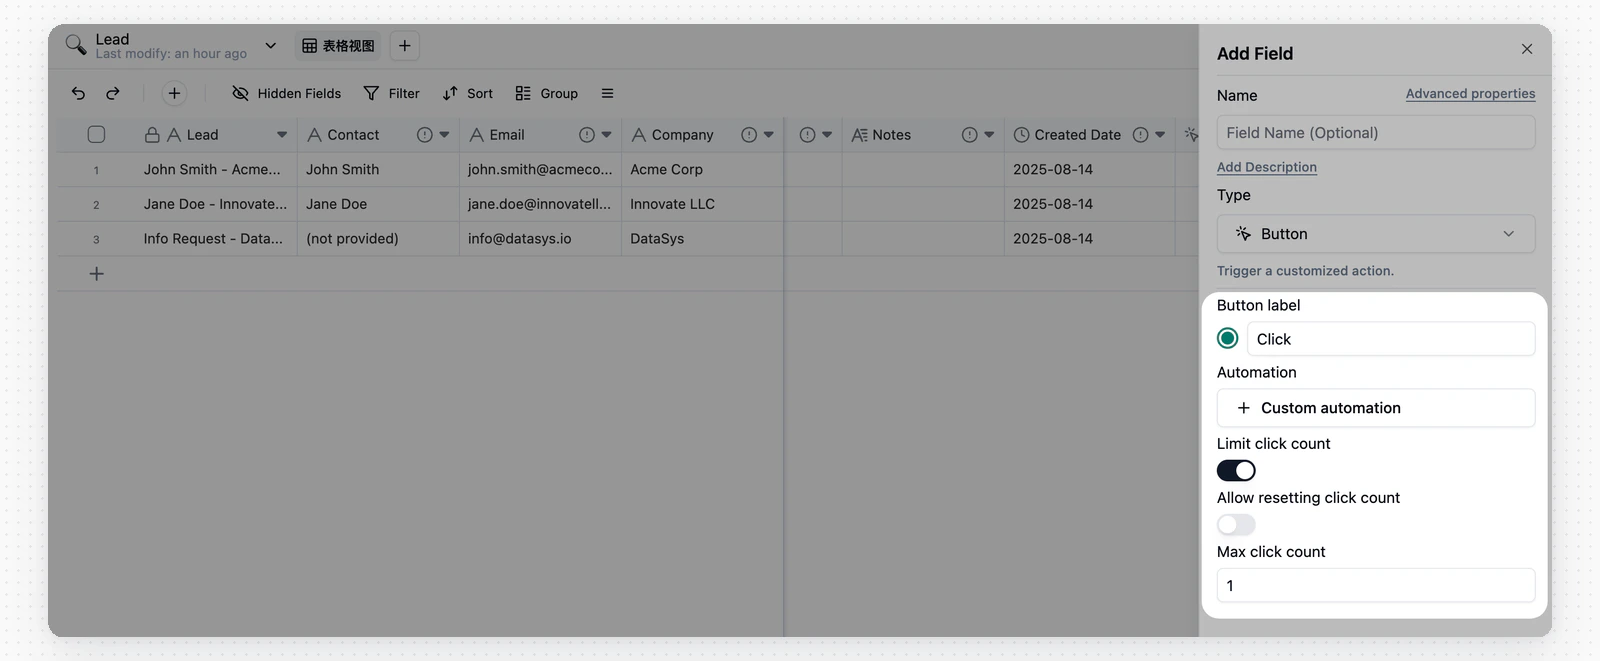Click the crossed-eye Hidden Fields icon
Screen dimensions: 1600x661
(x=240, y=93)
